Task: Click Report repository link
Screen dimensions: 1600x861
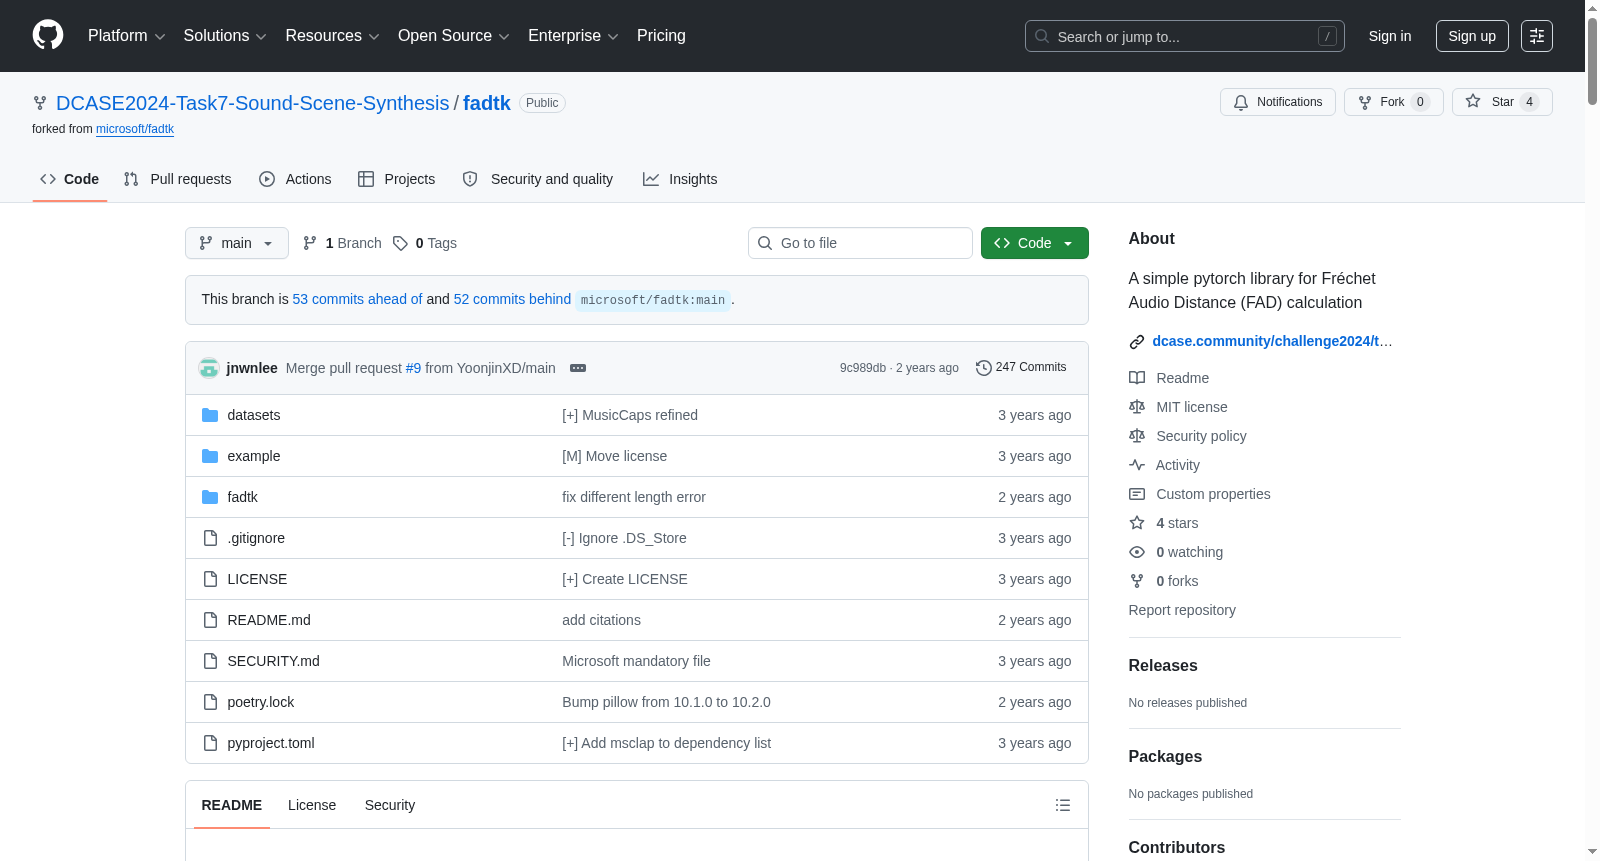Action: pyautogui.click(x=1182, y=610)
